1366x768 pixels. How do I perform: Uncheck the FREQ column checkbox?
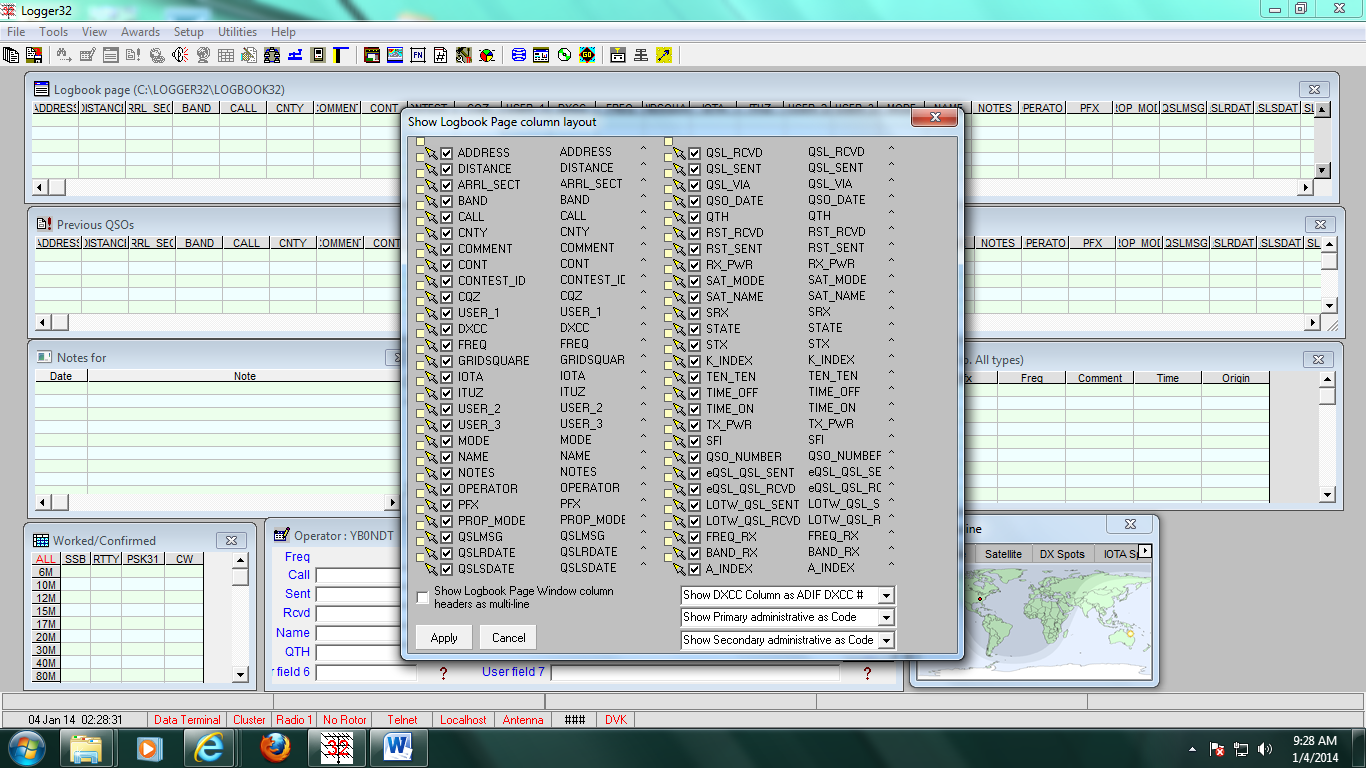[447, 345]
